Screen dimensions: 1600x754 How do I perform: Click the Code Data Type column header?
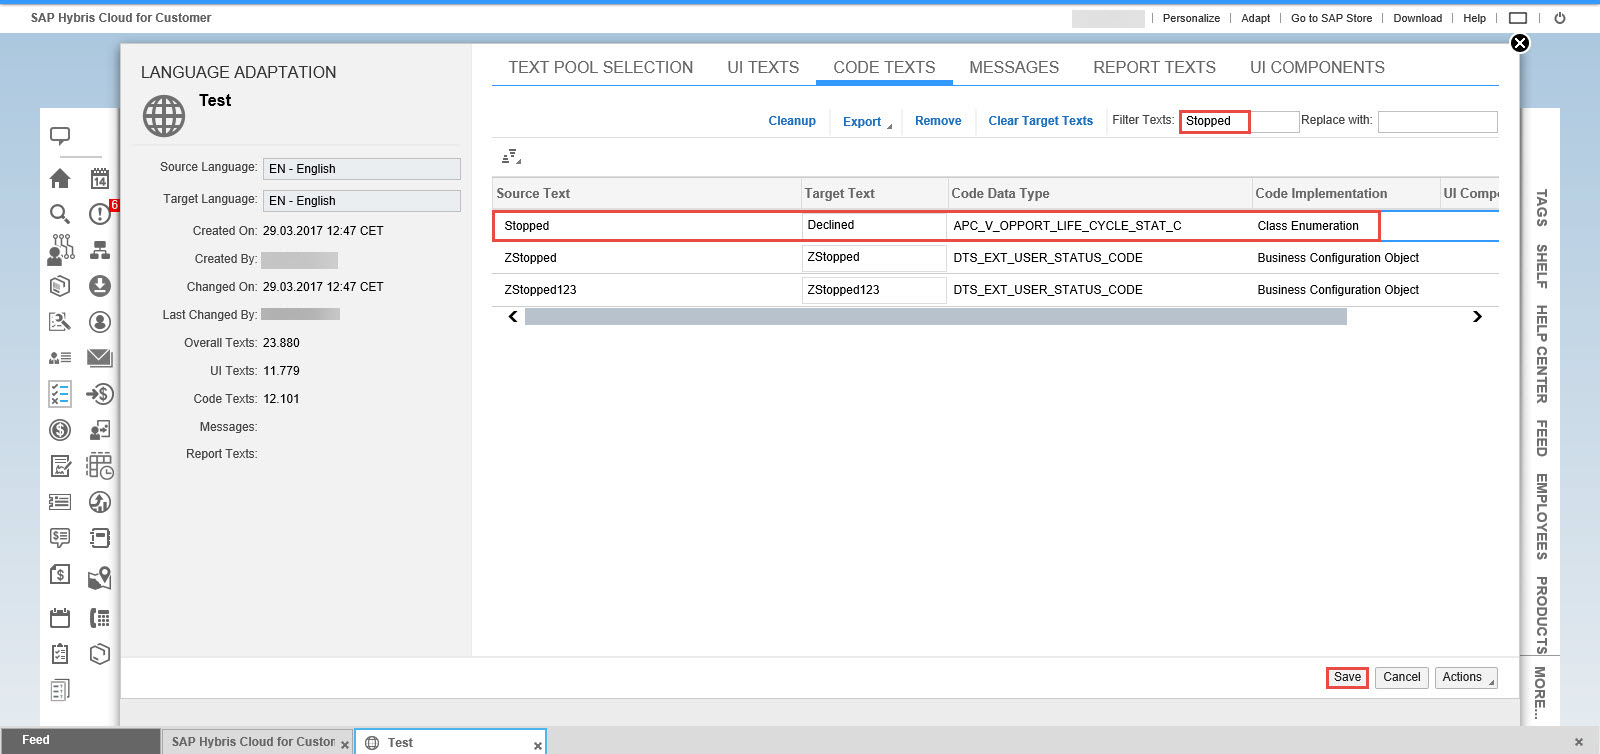click(1100, 194)
